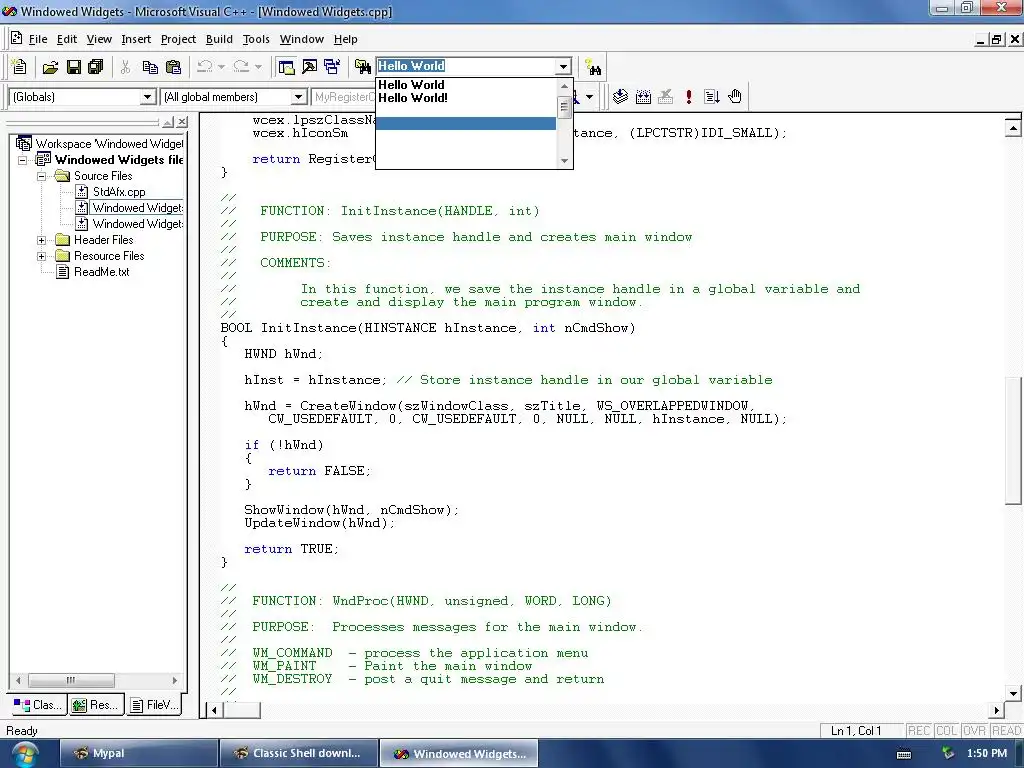
Task: Click the Windowed Widgets taskbar button
Action: tap(459, 754)
